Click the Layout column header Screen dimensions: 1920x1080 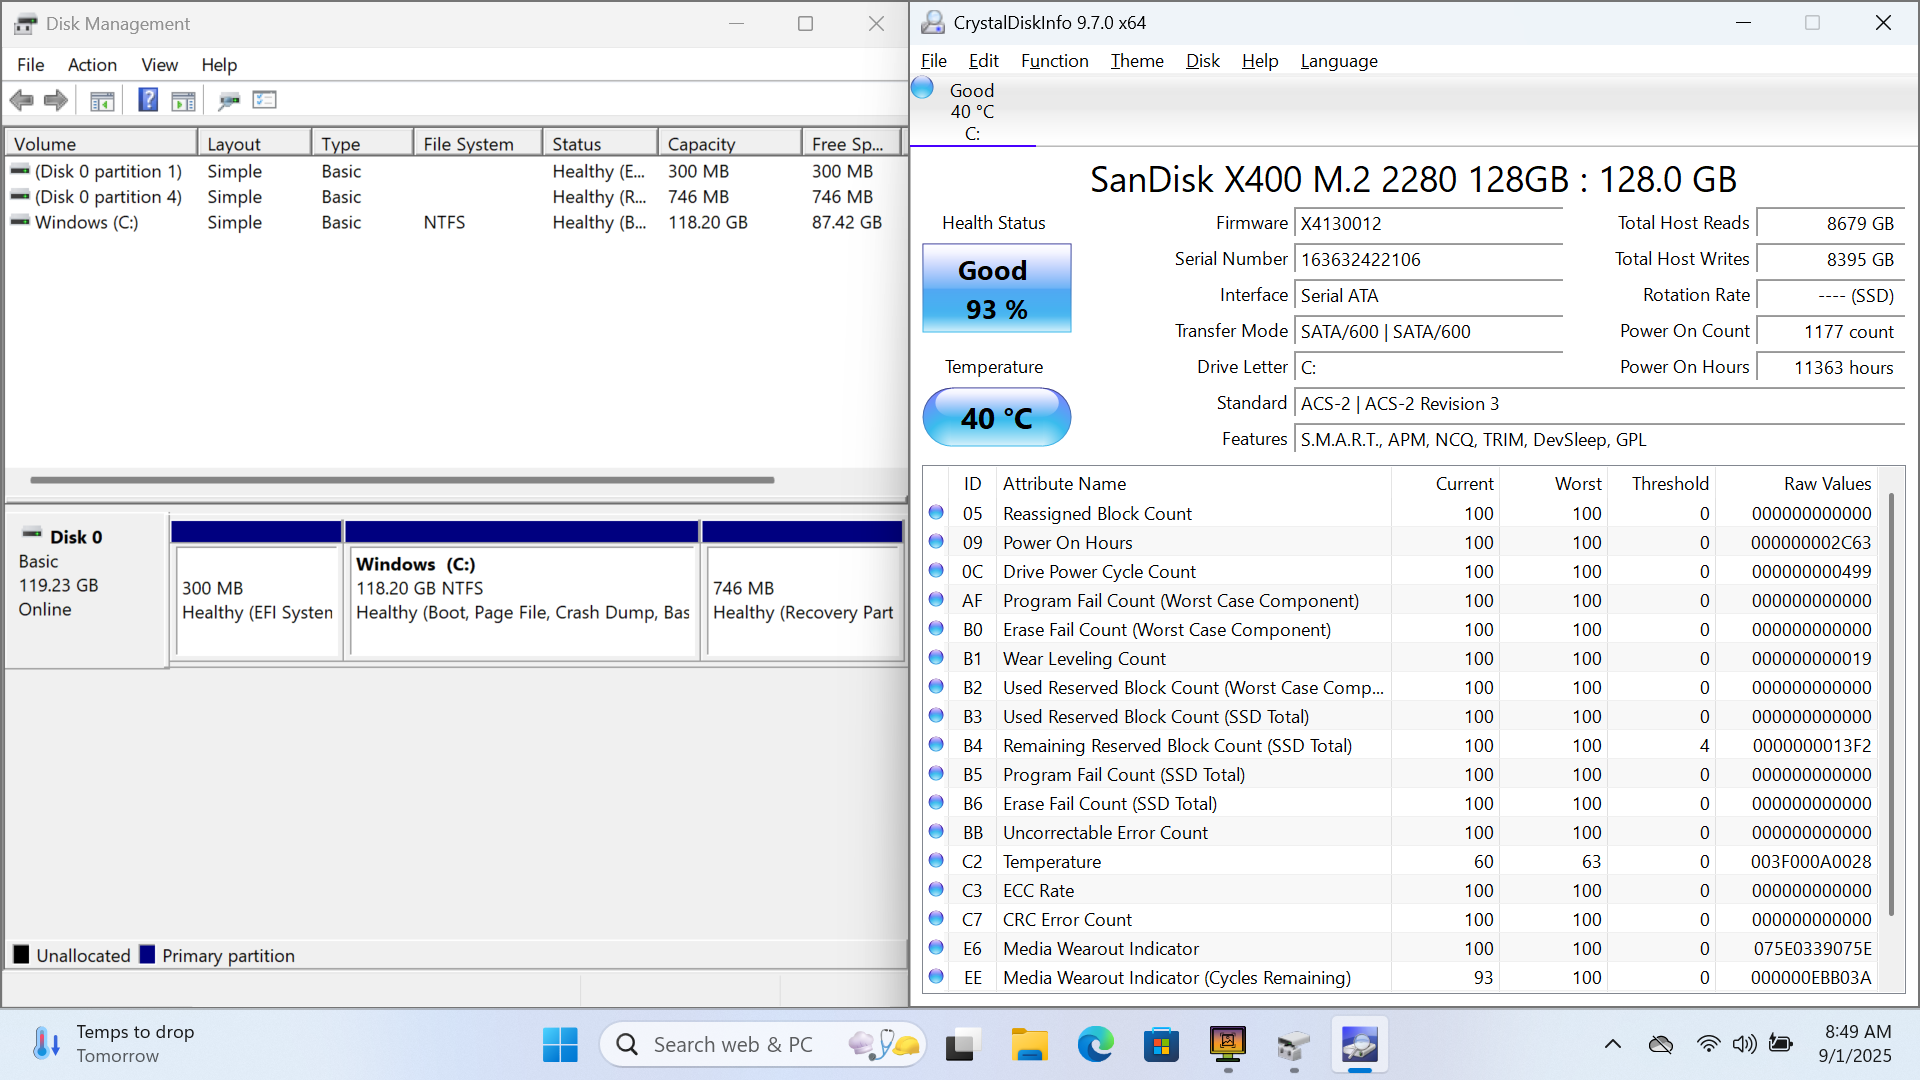(254, 143)
